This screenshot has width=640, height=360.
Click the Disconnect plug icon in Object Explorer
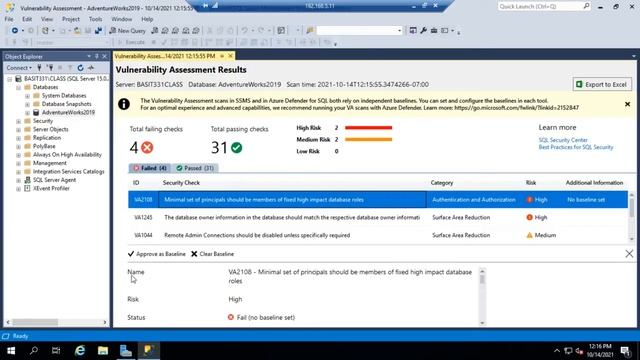click(x=50, y=68)
